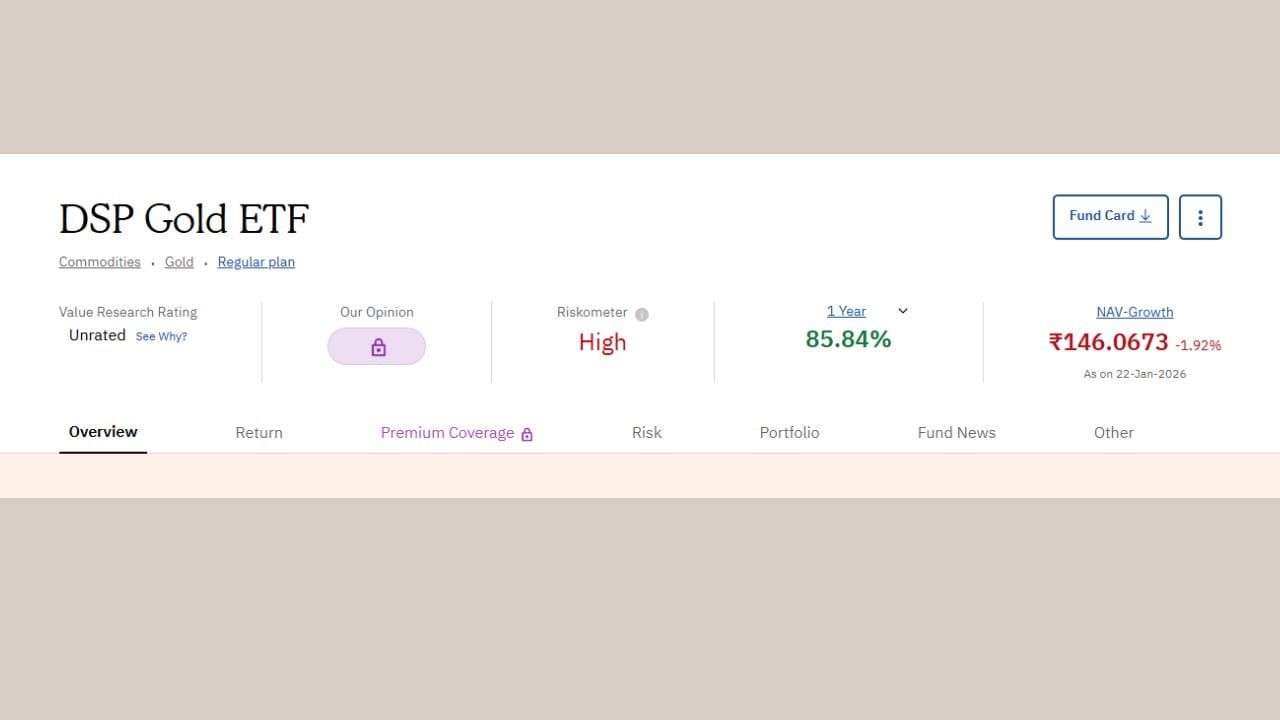Screen dimensions: 1280x720
Task: Open the NAV-Growth link
Action: point(1134,312)
